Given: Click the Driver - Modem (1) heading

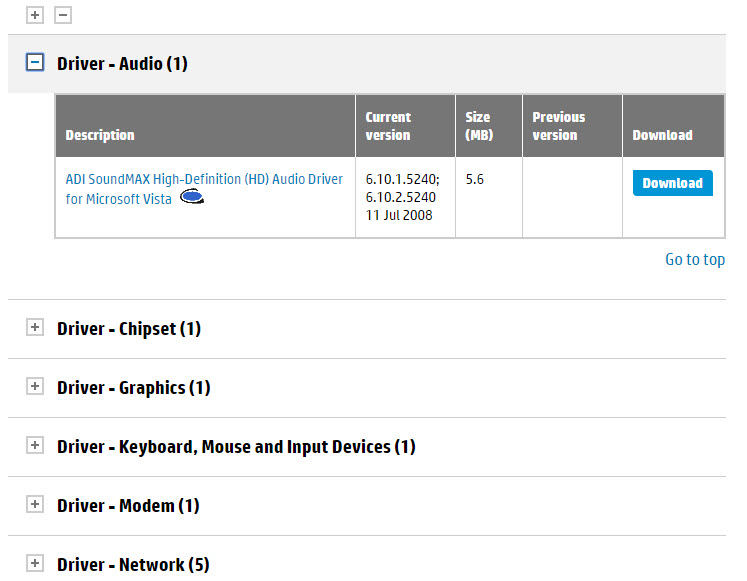Looking at the screenshot, I should pos(128,506).
